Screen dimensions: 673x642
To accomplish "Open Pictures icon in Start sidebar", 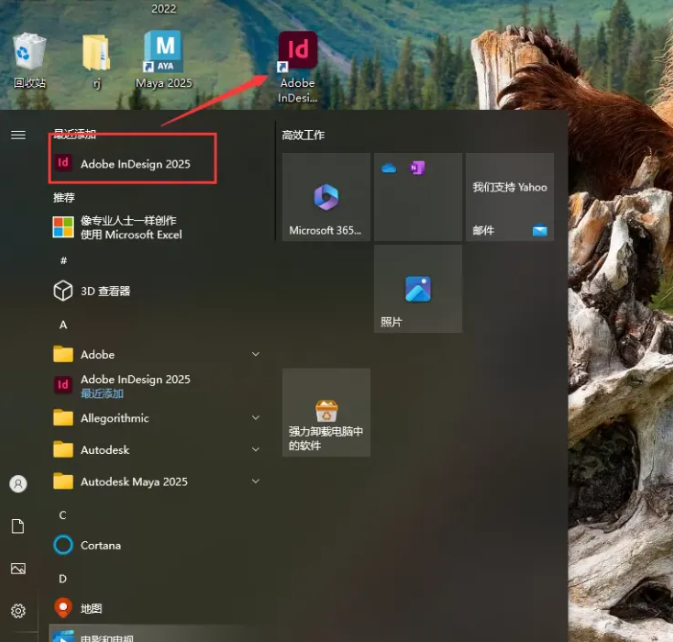I will point(18,568).
